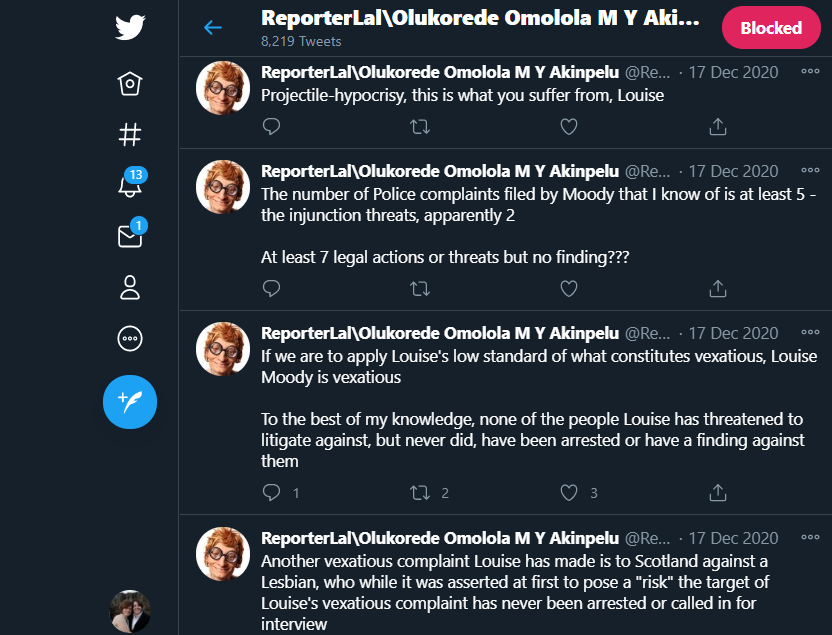
Task: Open account switcher avatar at bottom left
Action: tap(130, 611)
